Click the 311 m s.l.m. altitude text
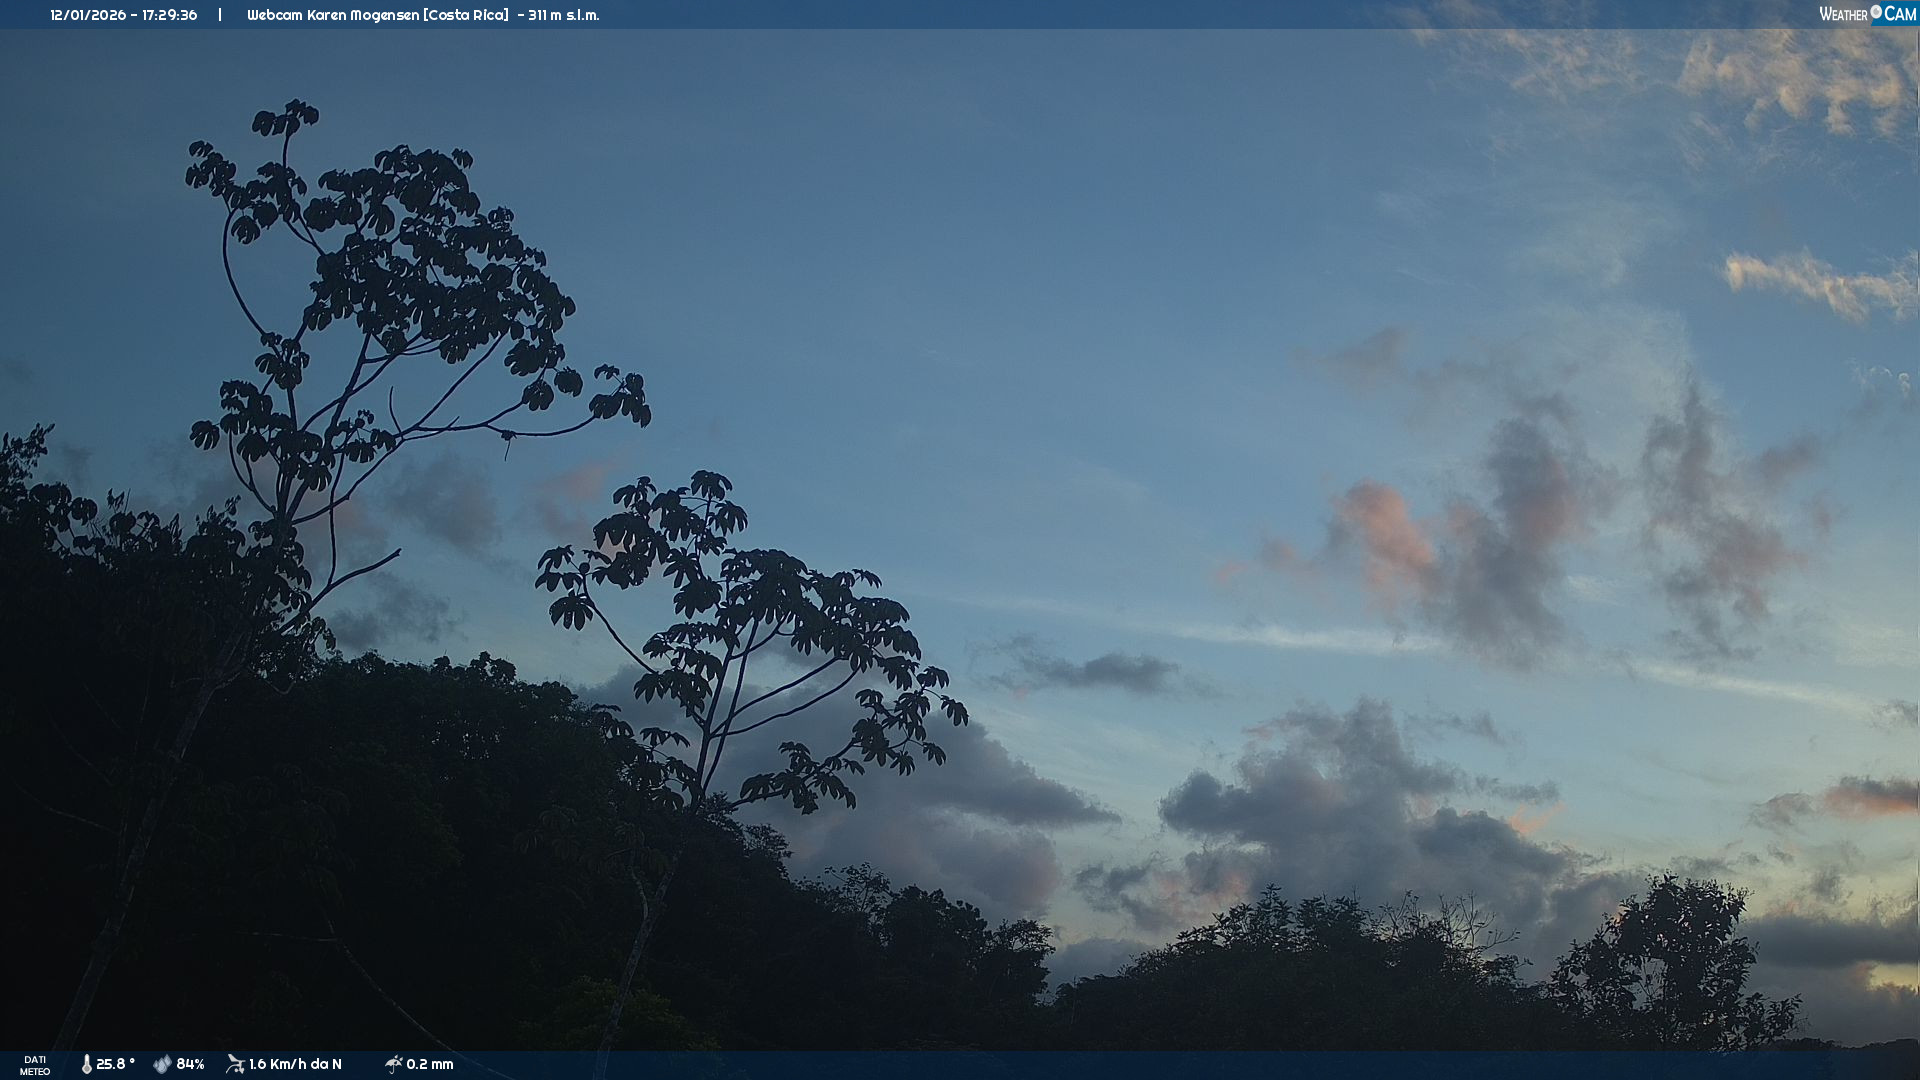The image size is (1920, 1080). pyautogui.click(x=563, y=15)
